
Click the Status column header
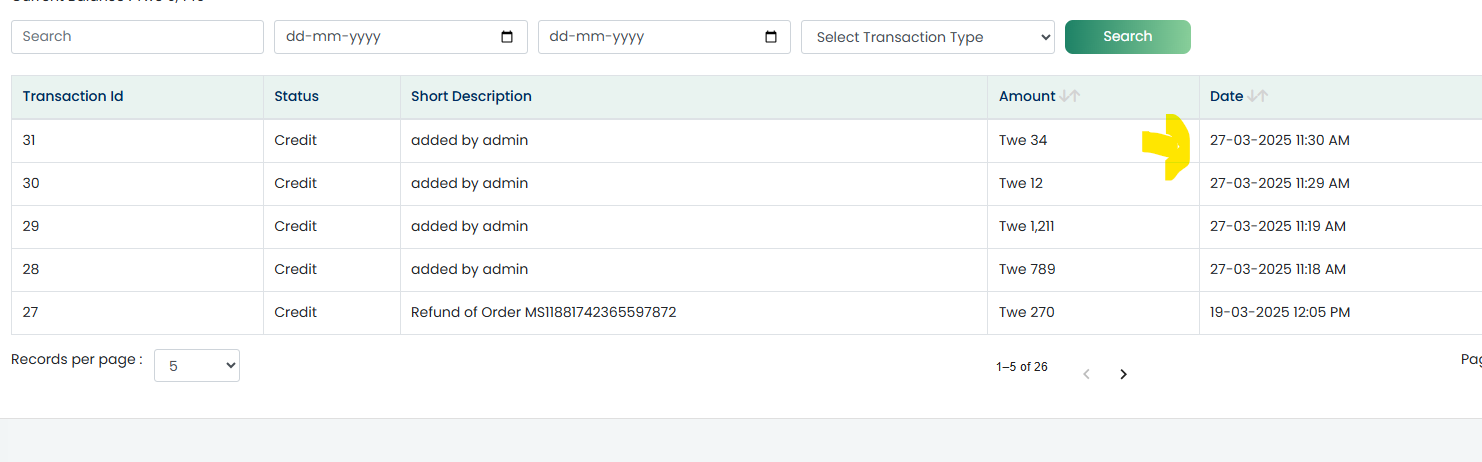tap(297, 96)
